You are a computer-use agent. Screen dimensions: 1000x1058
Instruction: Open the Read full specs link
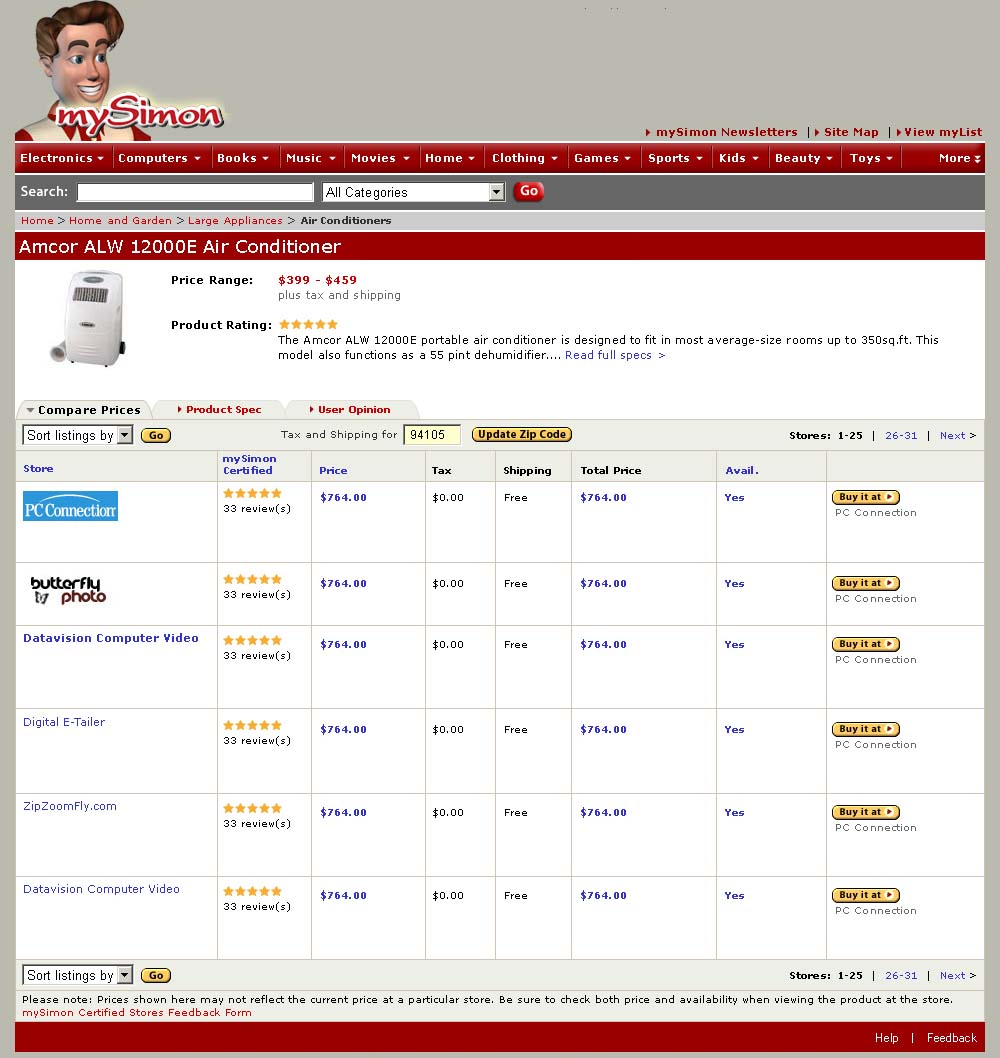coord(615,355)
